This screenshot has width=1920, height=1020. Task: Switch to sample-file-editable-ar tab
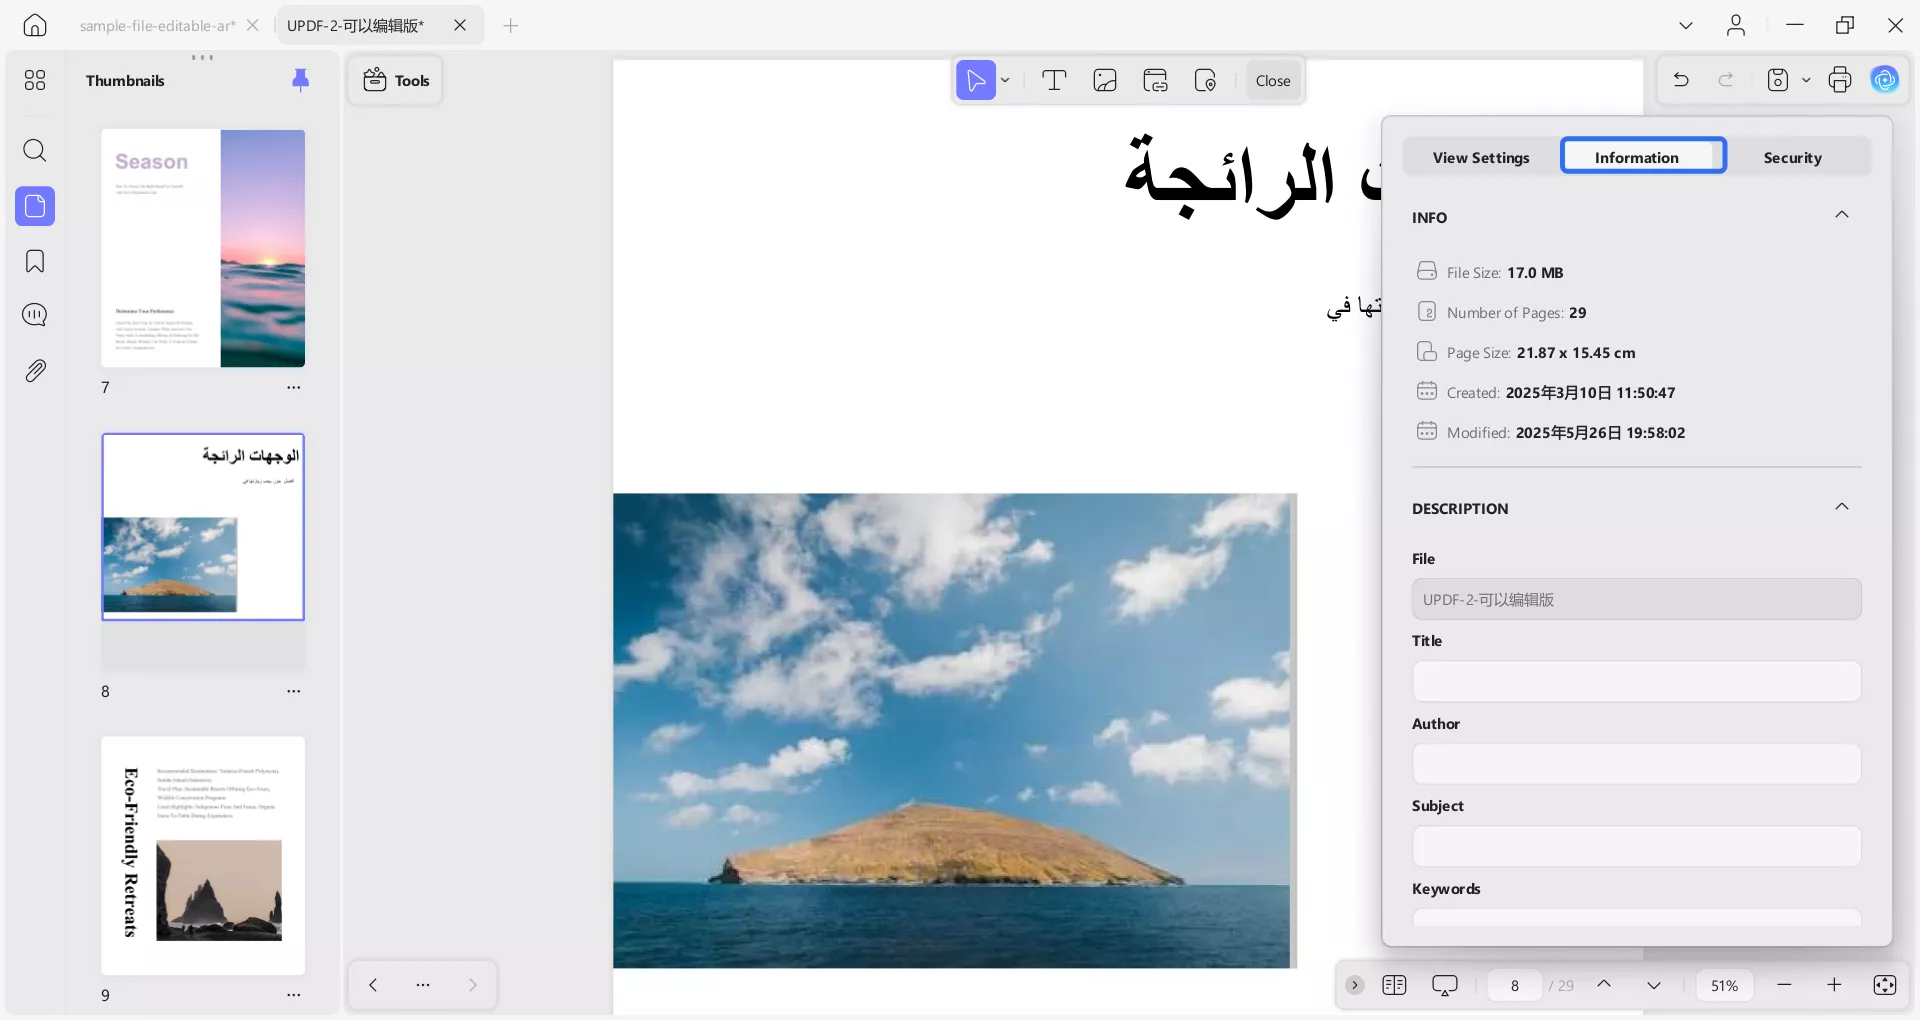157,26
